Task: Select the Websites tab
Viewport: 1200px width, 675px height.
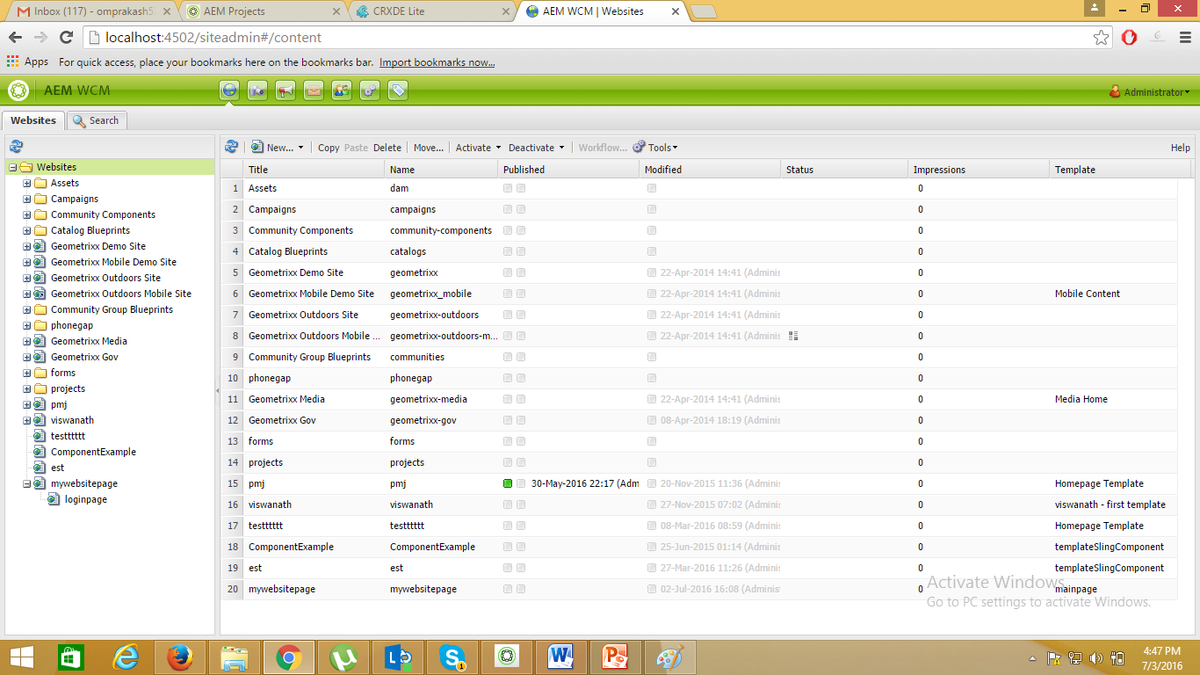Action: pos(34,120)
